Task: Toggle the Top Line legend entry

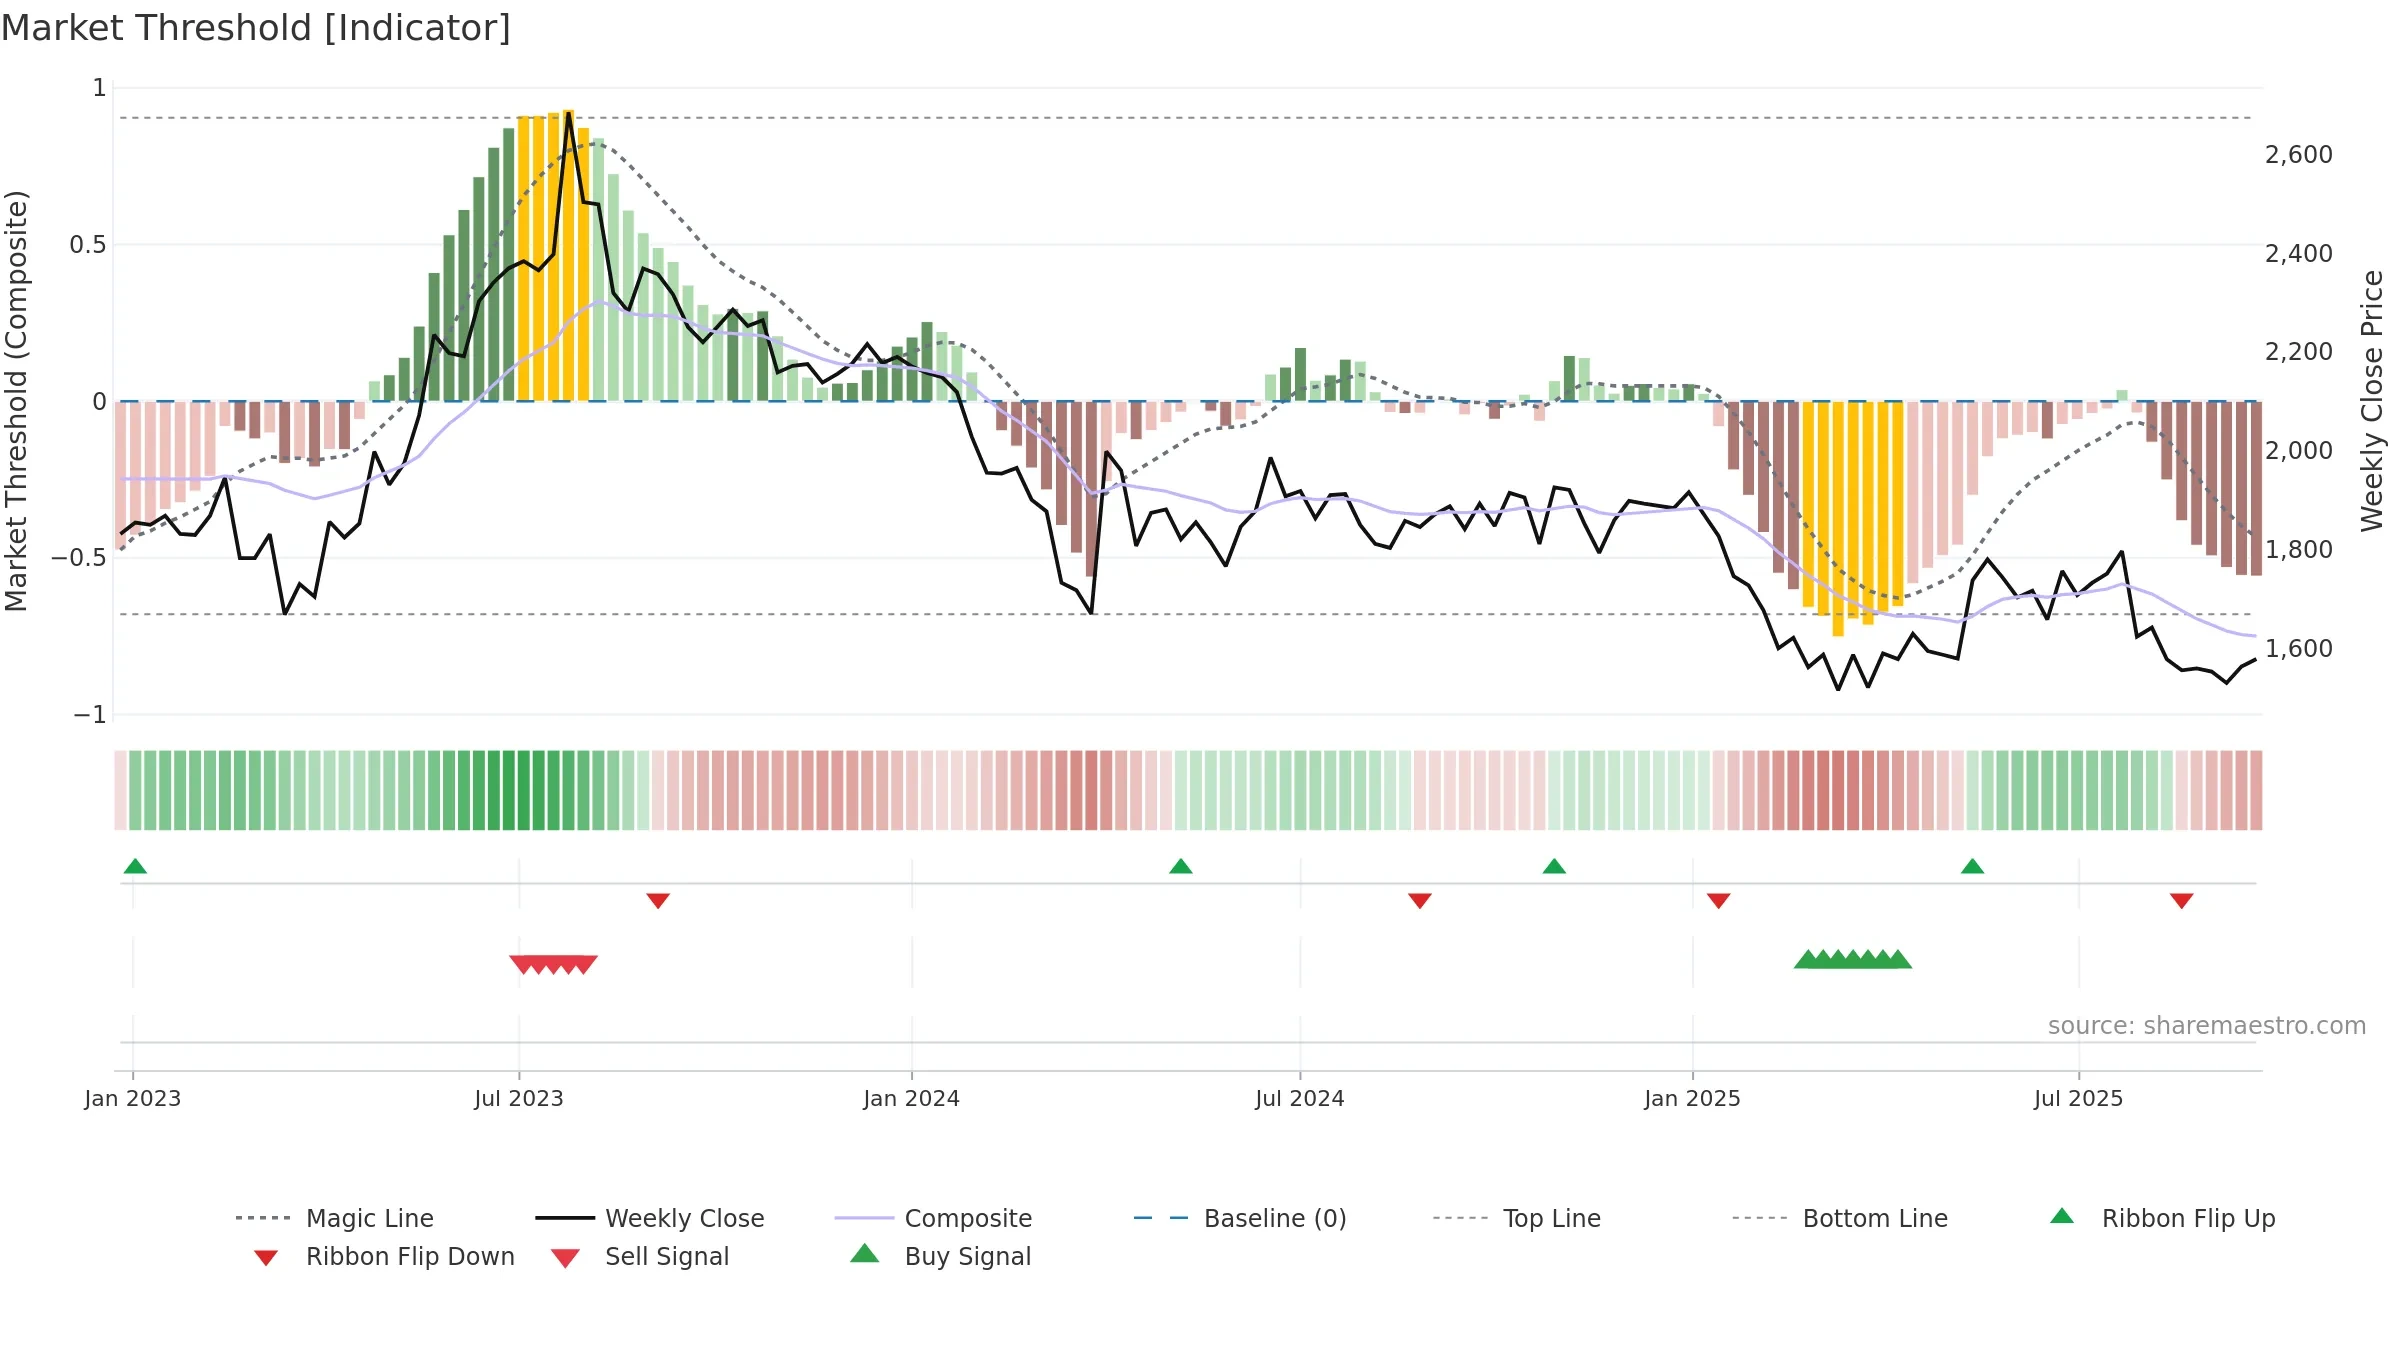Action: click(x=1517, y=1218)
